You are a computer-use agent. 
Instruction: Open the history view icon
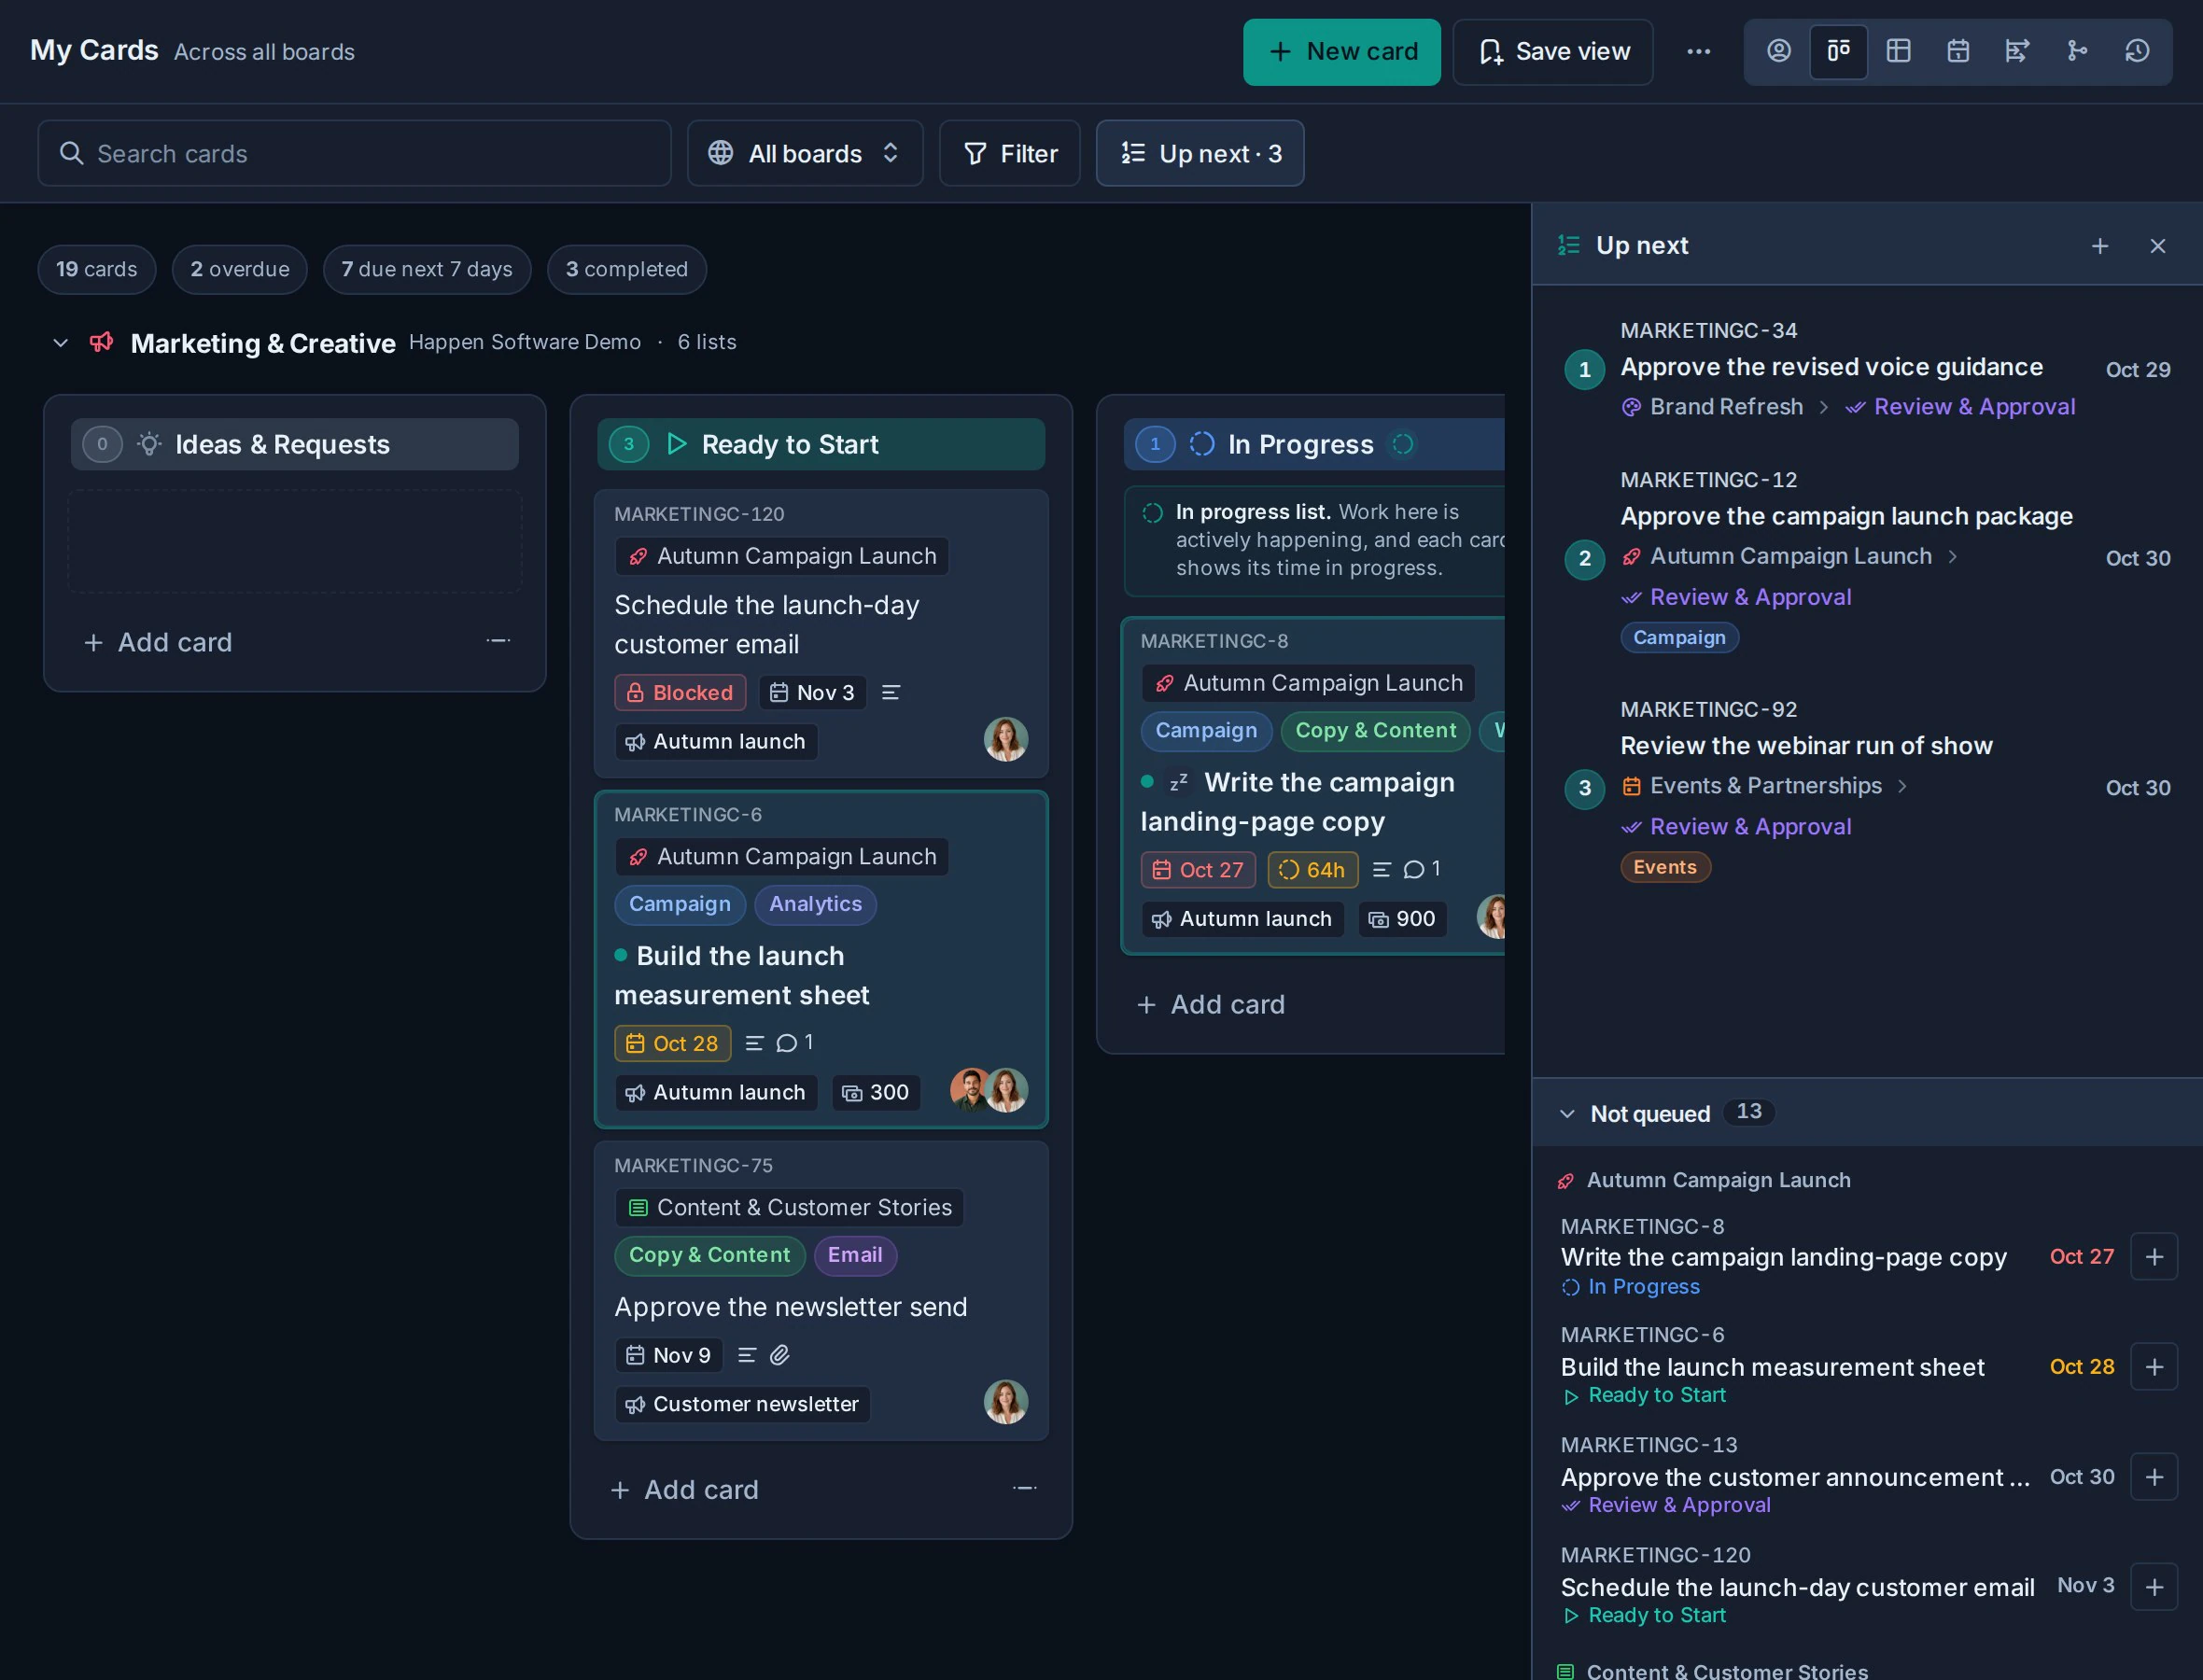[2137, 51]
